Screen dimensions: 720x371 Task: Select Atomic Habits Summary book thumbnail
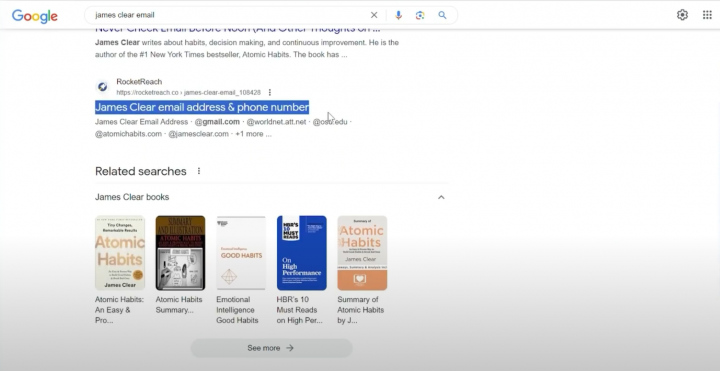(x=180, y=253)
